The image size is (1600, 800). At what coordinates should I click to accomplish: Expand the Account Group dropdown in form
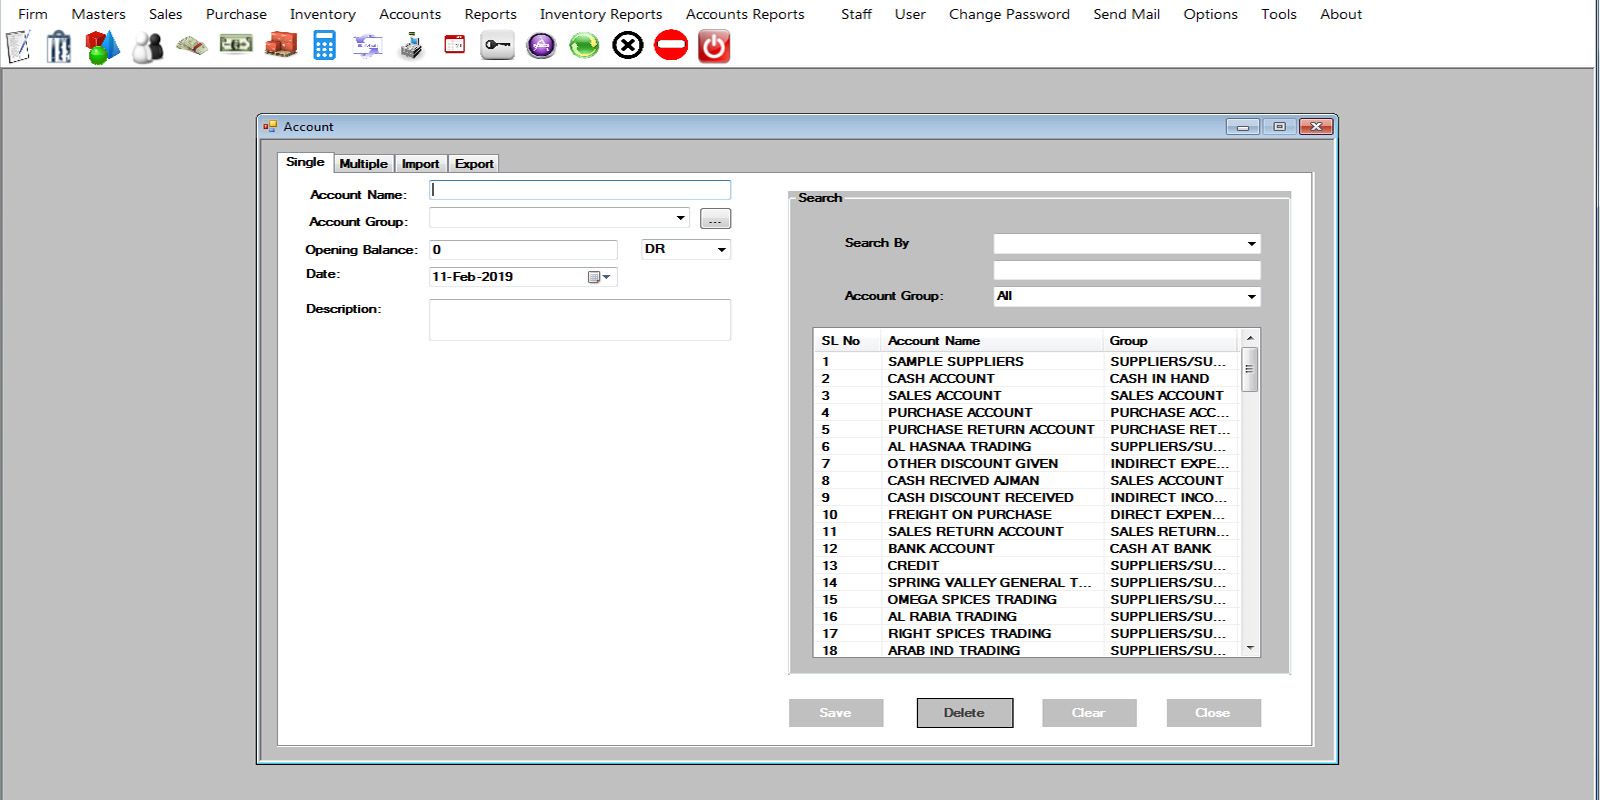pyautogui.click(x=680, y=218)
